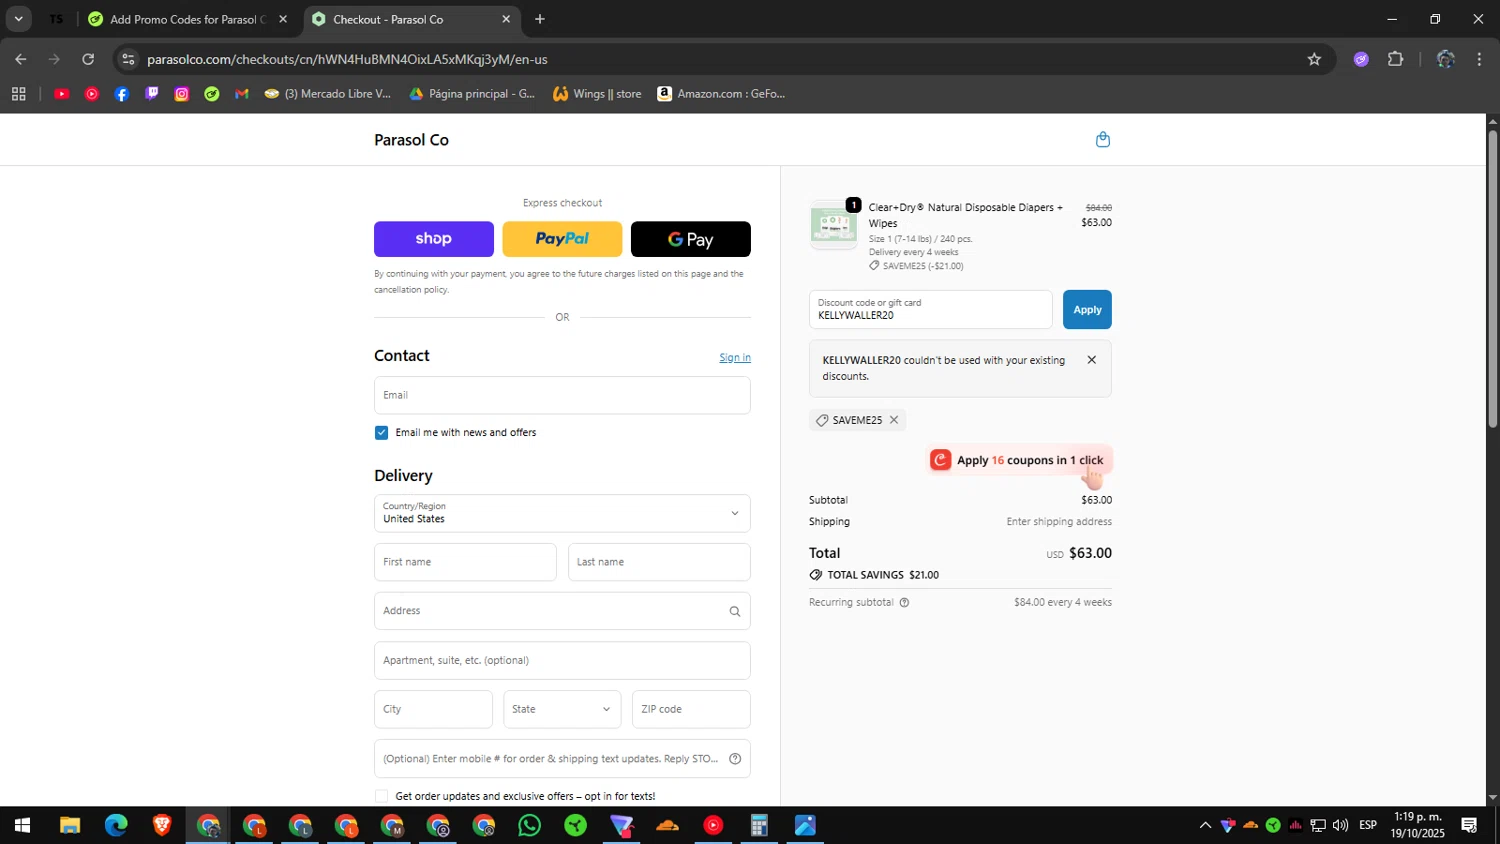View site information icon in address bar

[x=127, y=59]
